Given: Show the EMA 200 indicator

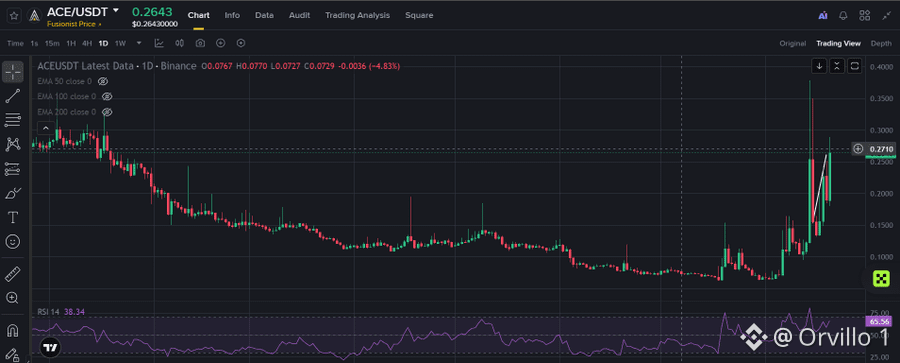Looking at the screenshot, I should coord(107,112).
